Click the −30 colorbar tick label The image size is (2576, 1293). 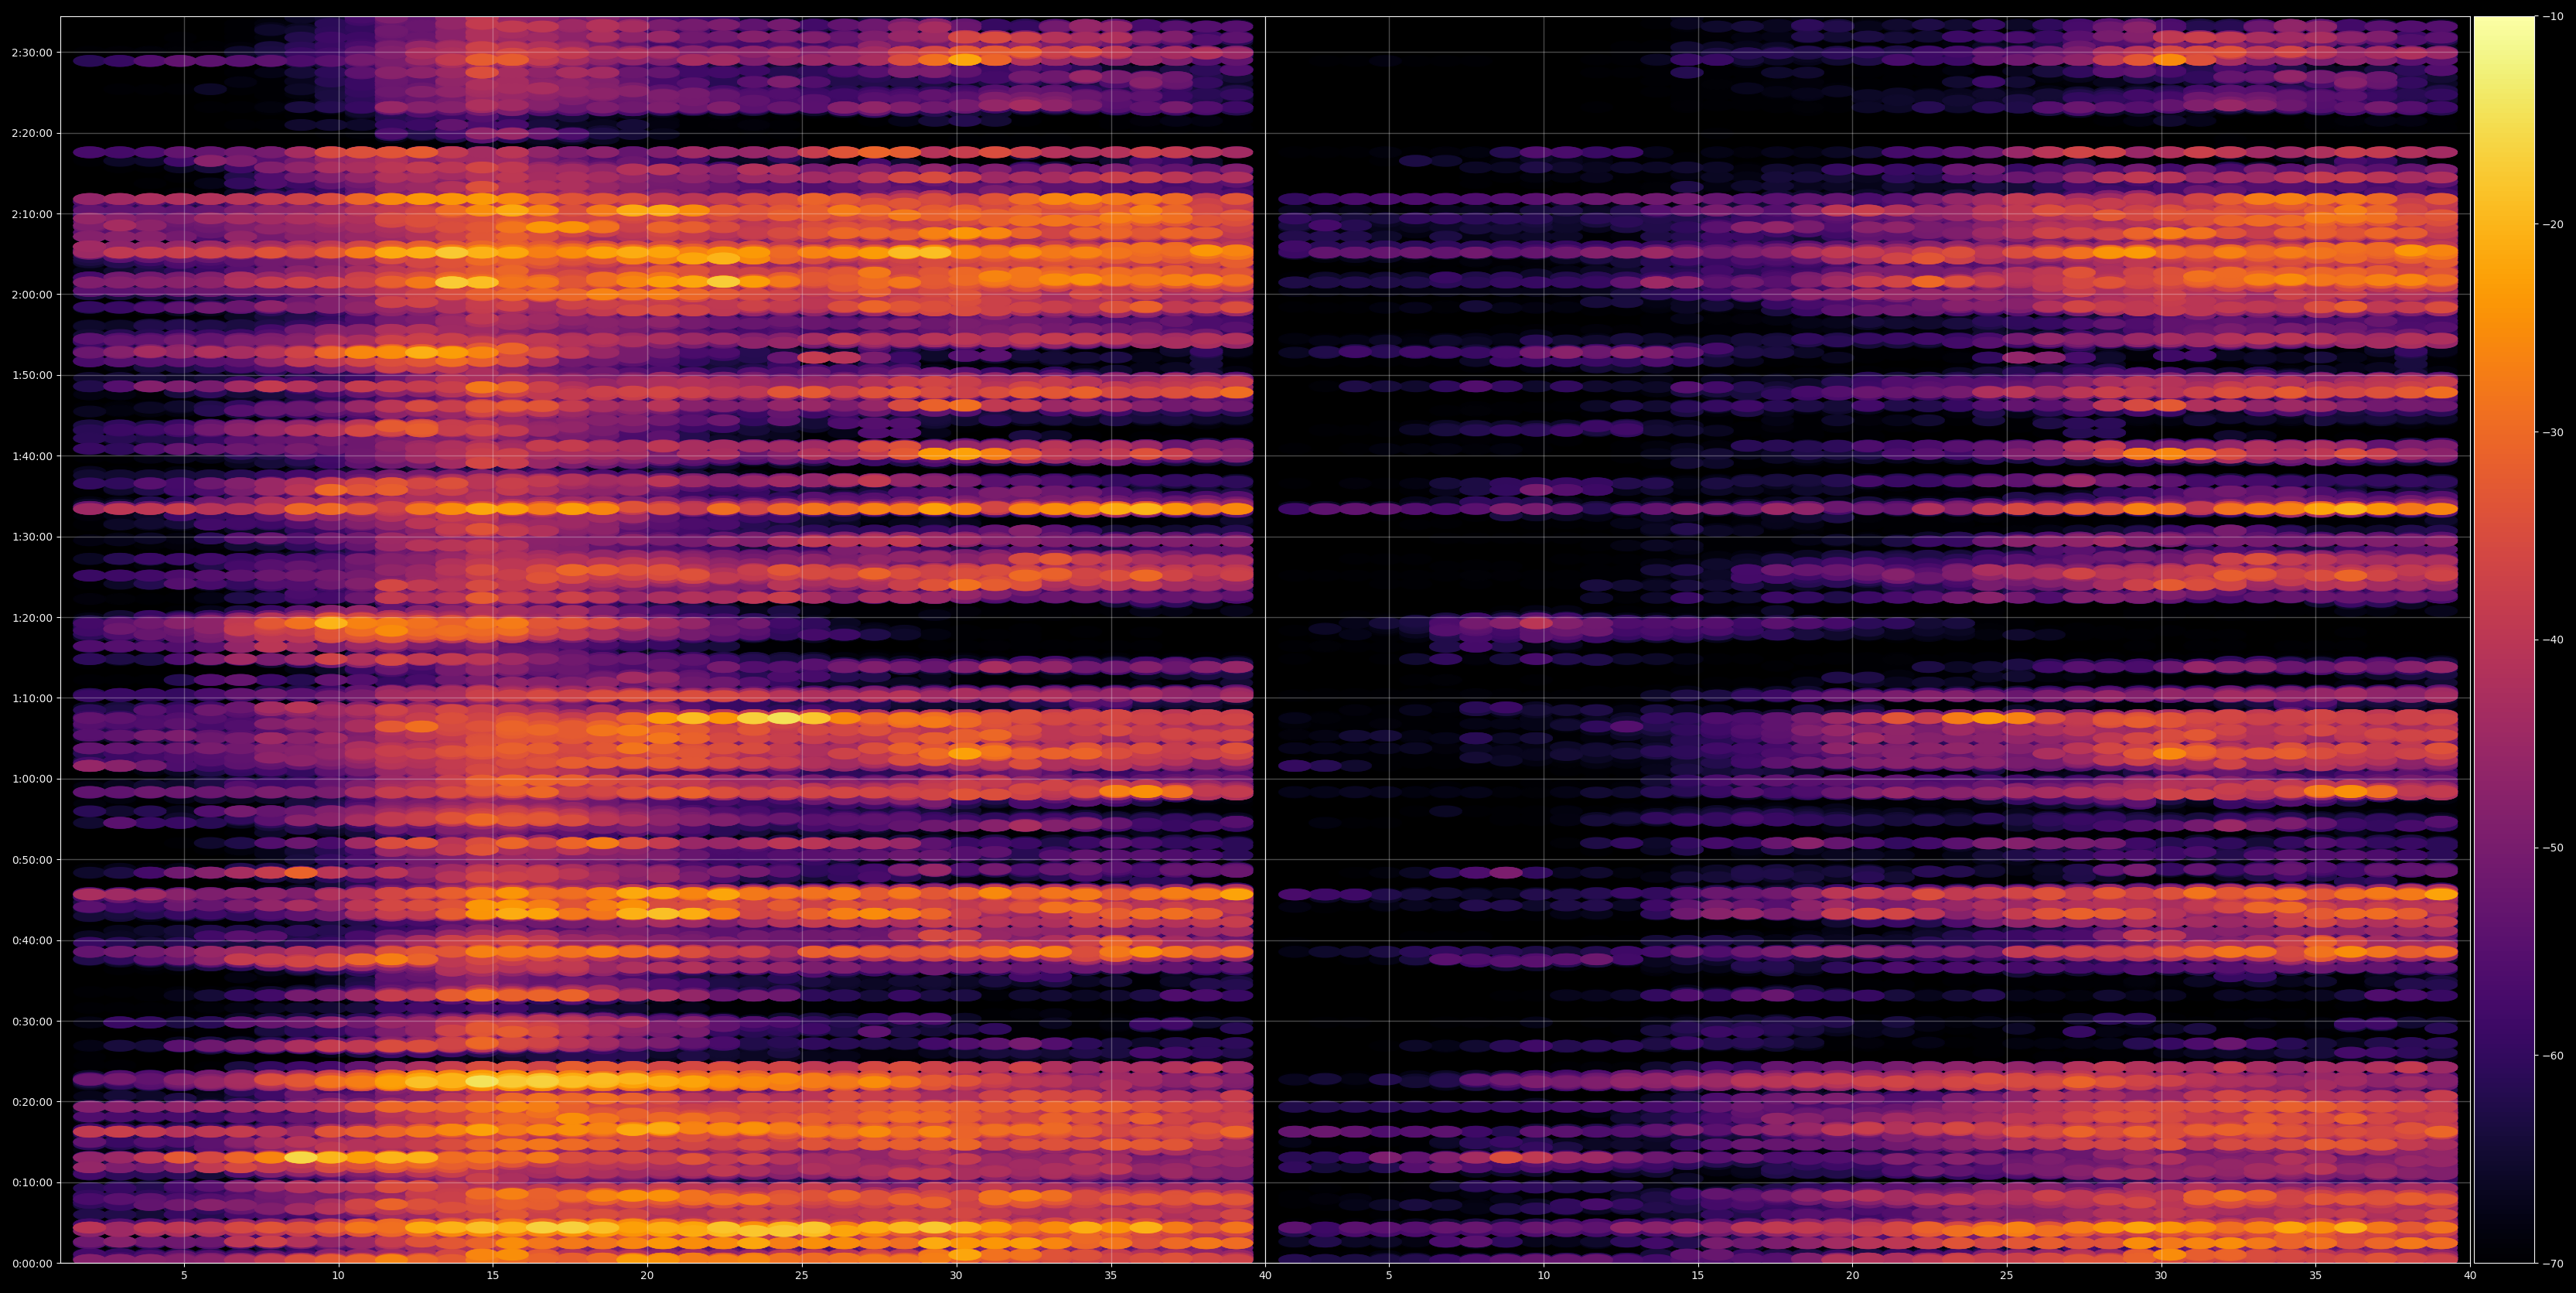[2553, 432]
